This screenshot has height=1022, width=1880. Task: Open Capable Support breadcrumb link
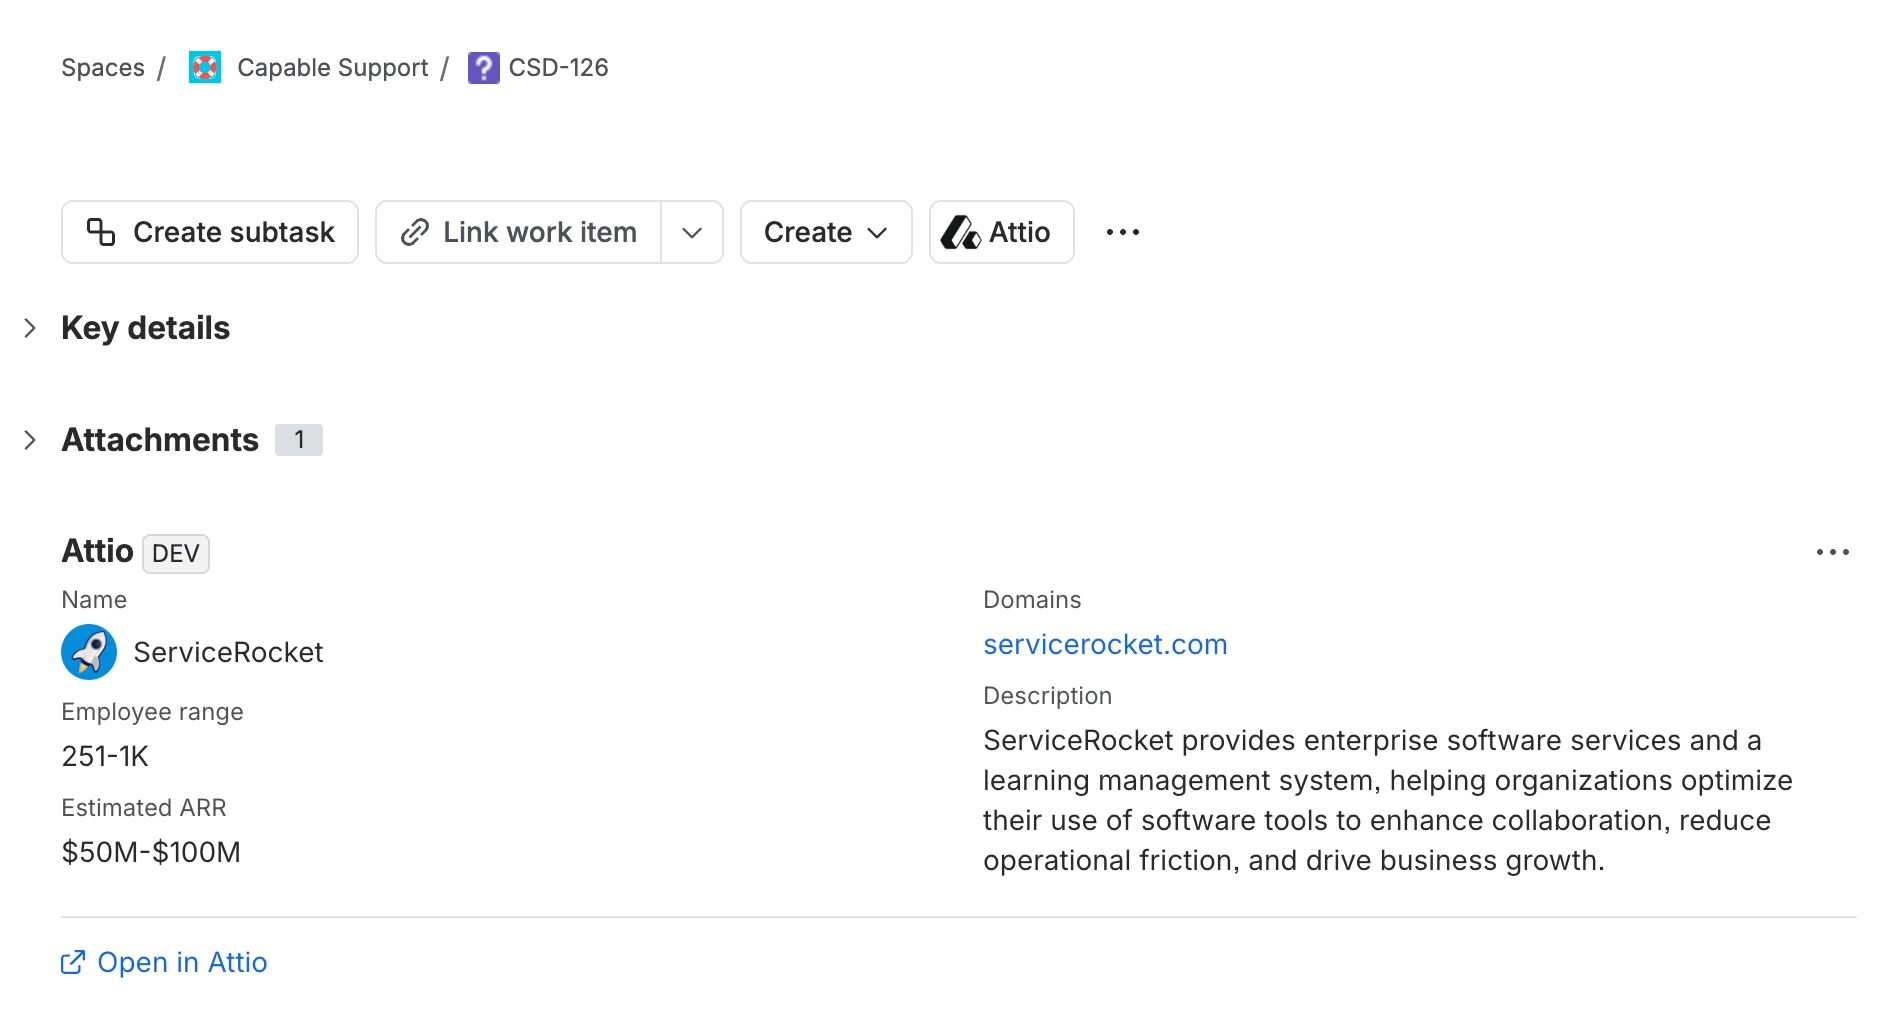[x=332, y=67]
